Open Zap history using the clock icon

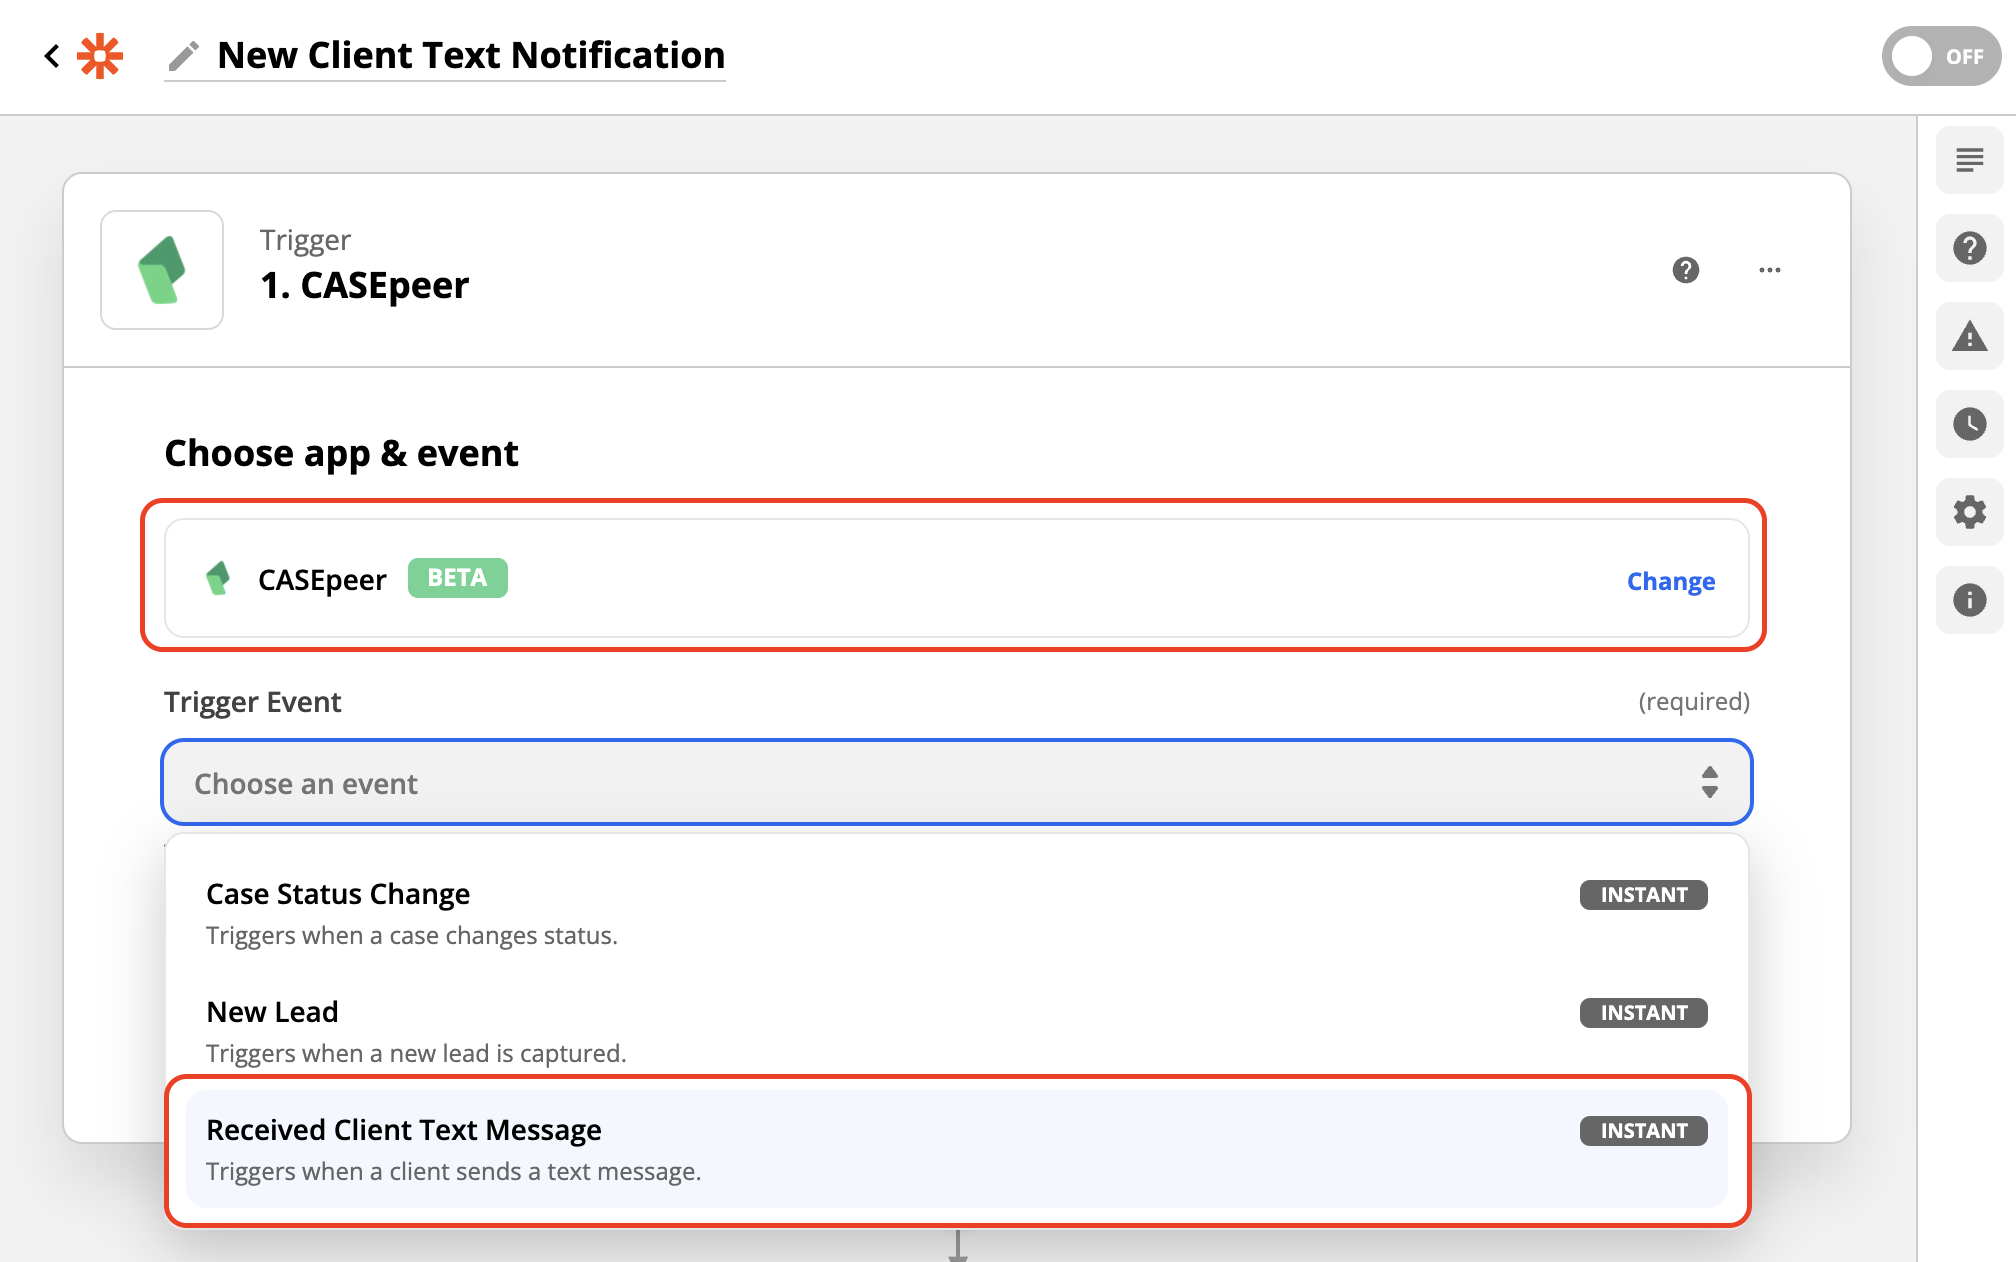pos(1968,425)
